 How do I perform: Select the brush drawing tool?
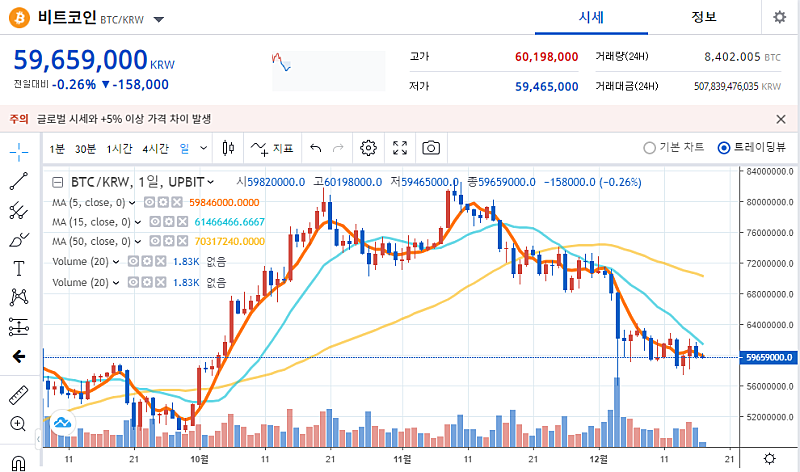(x=19, y=239)
